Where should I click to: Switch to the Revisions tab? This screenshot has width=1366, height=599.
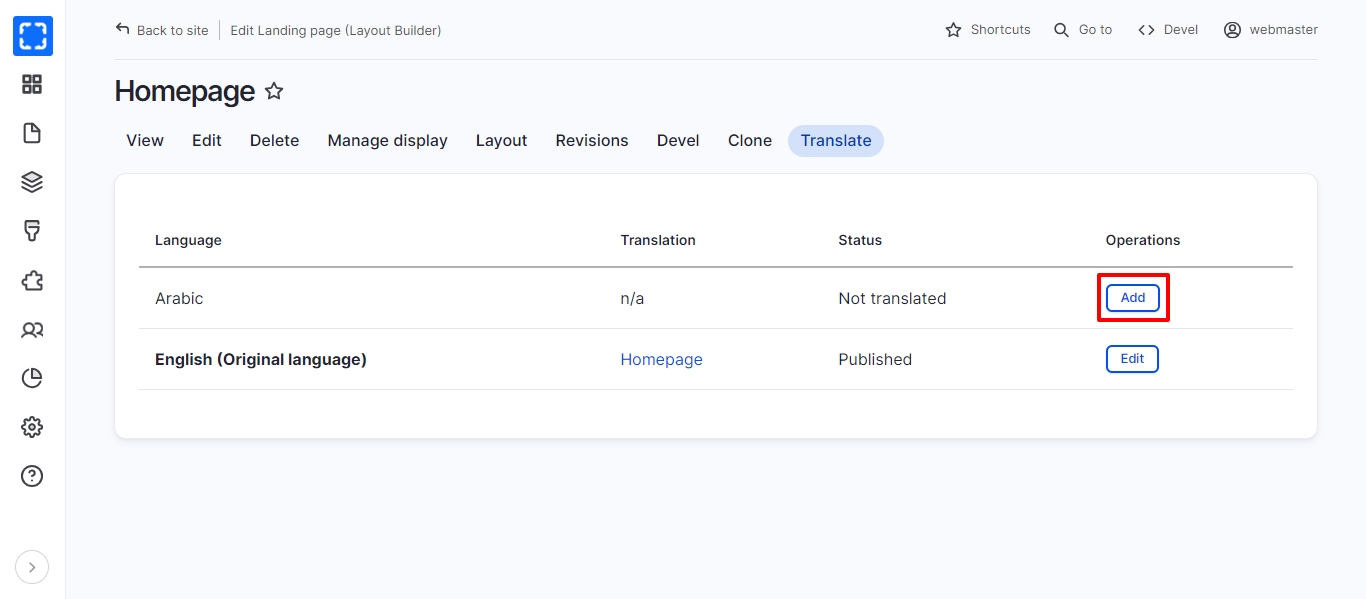pyautogui.click(x=592, y=141)
